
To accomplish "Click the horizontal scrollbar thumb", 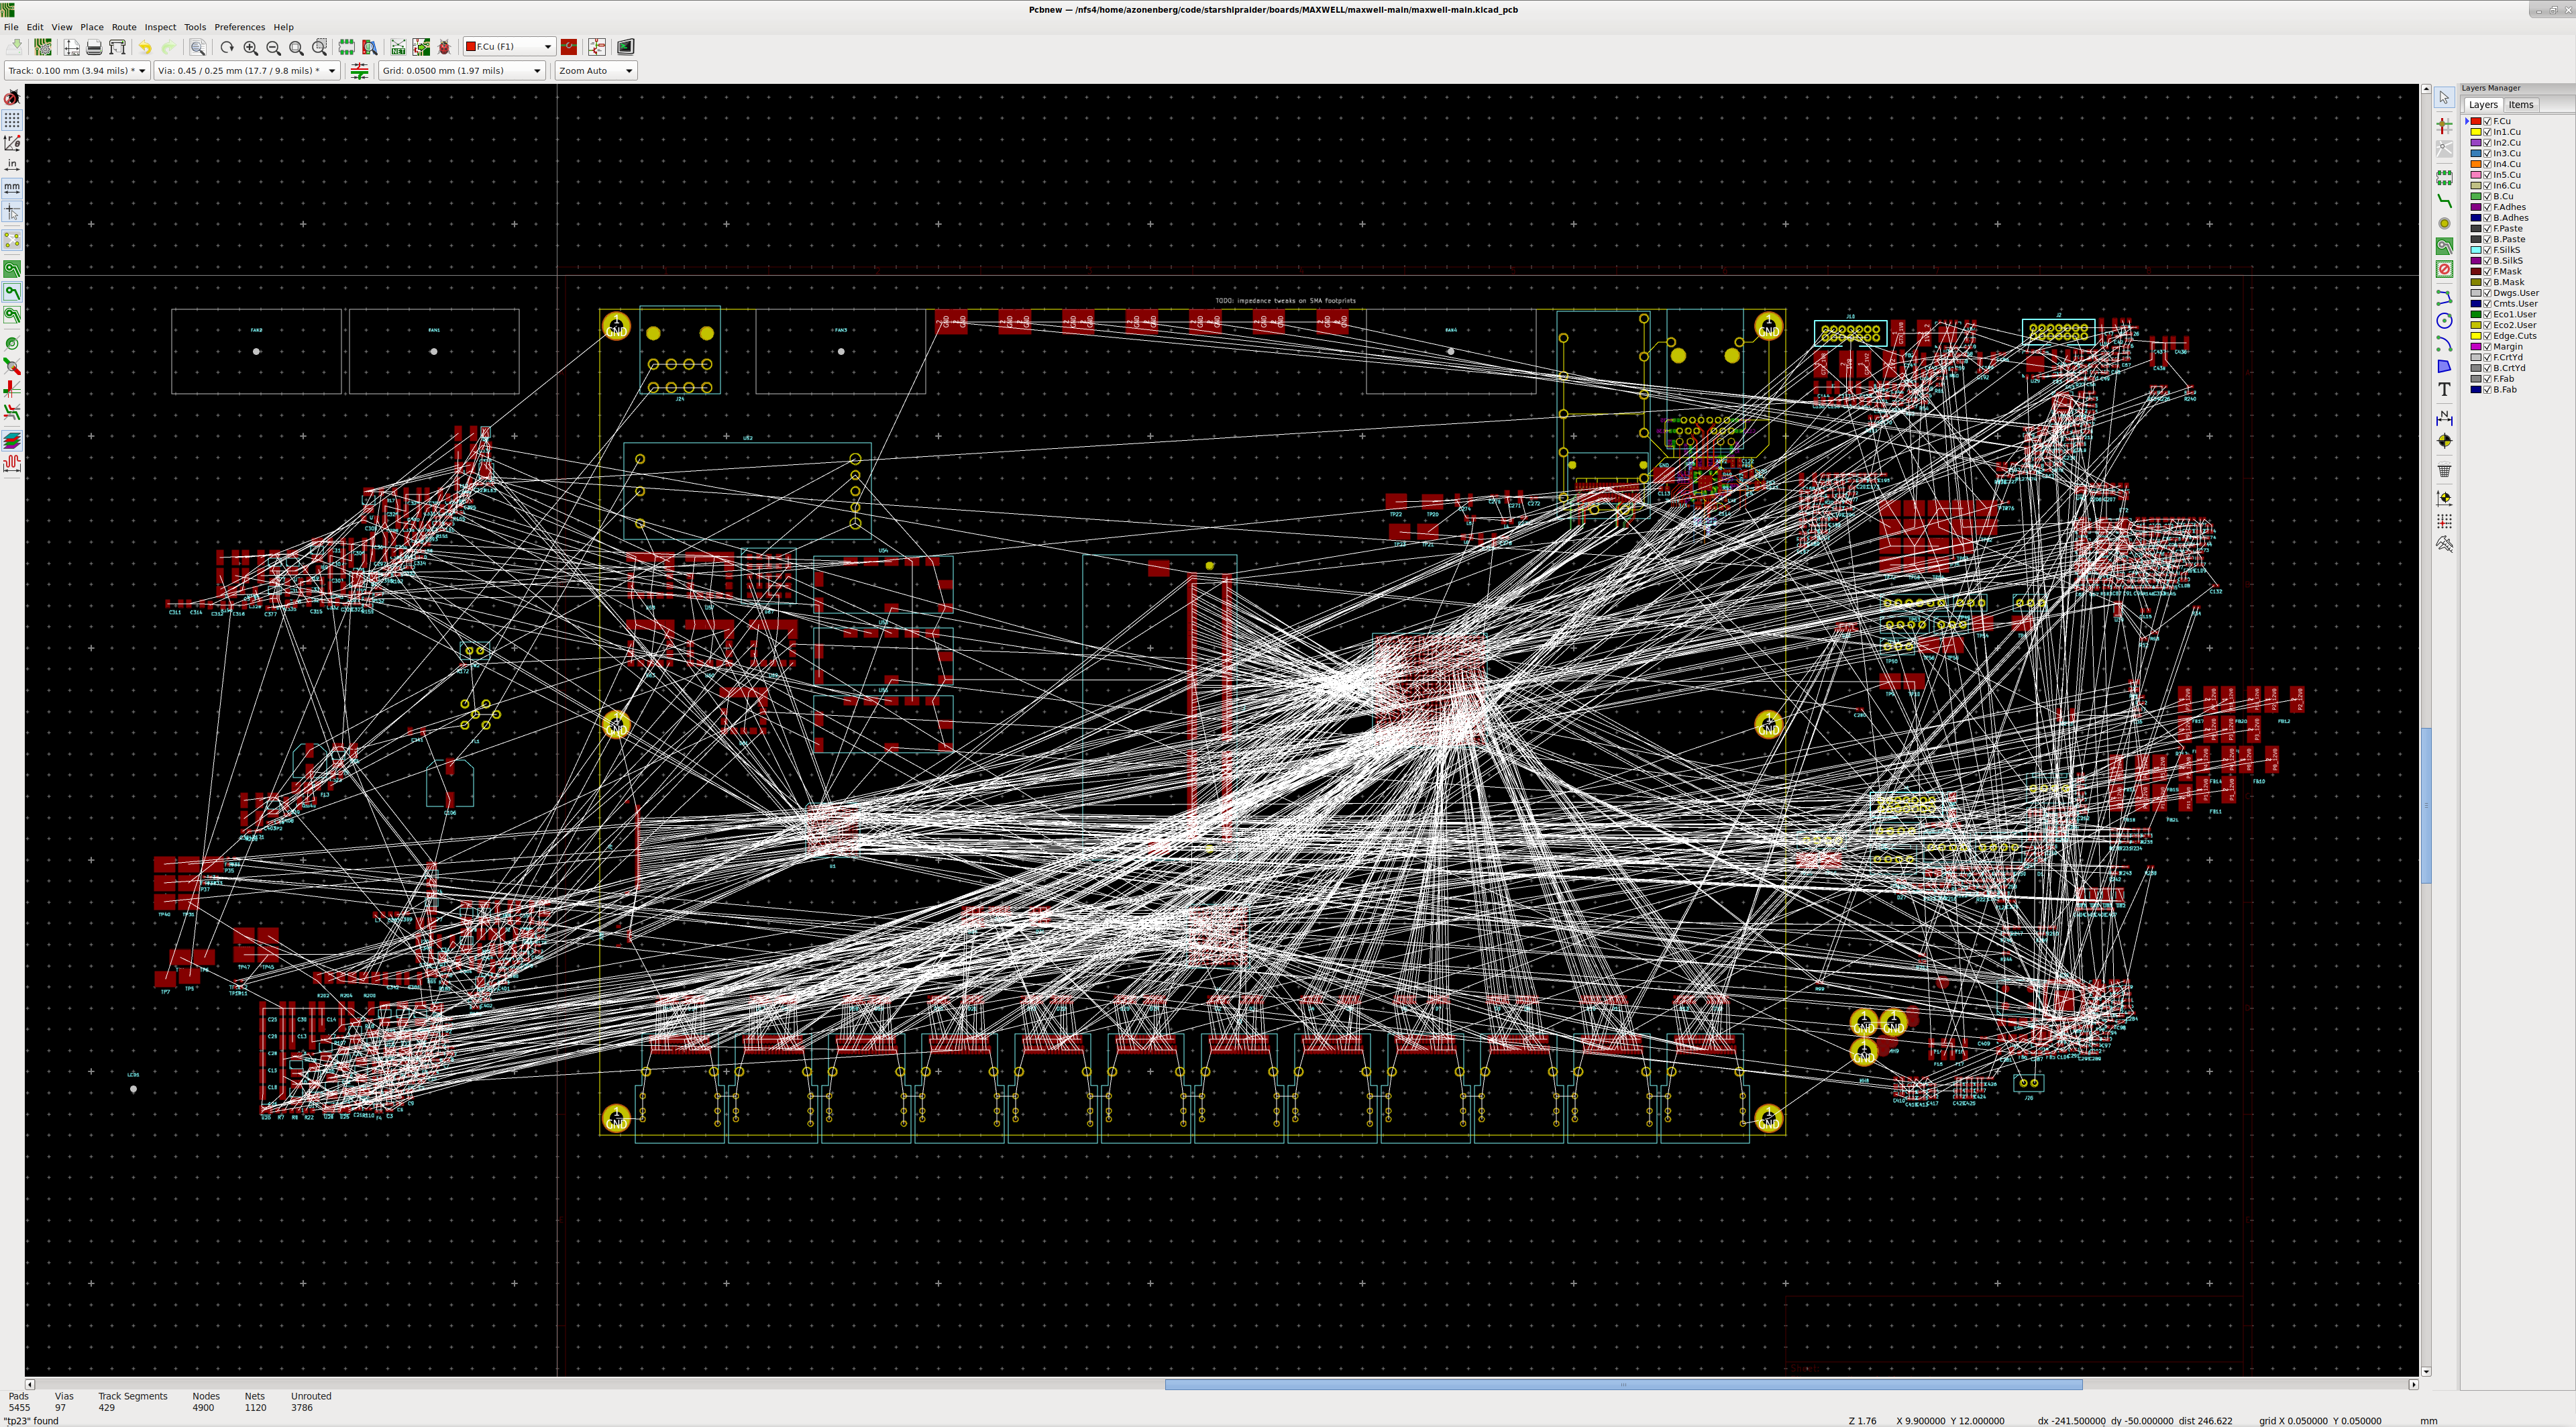I will pos(1623,1385).
